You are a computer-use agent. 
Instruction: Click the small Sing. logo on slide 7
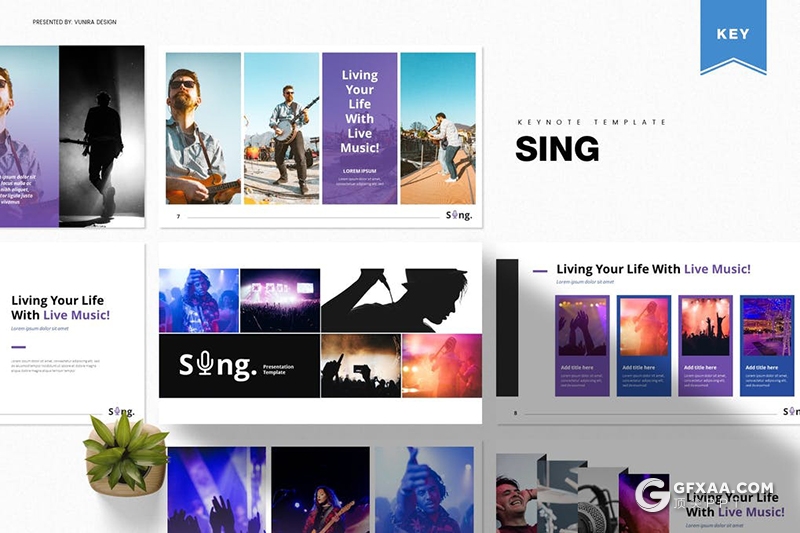pos(459,215)
